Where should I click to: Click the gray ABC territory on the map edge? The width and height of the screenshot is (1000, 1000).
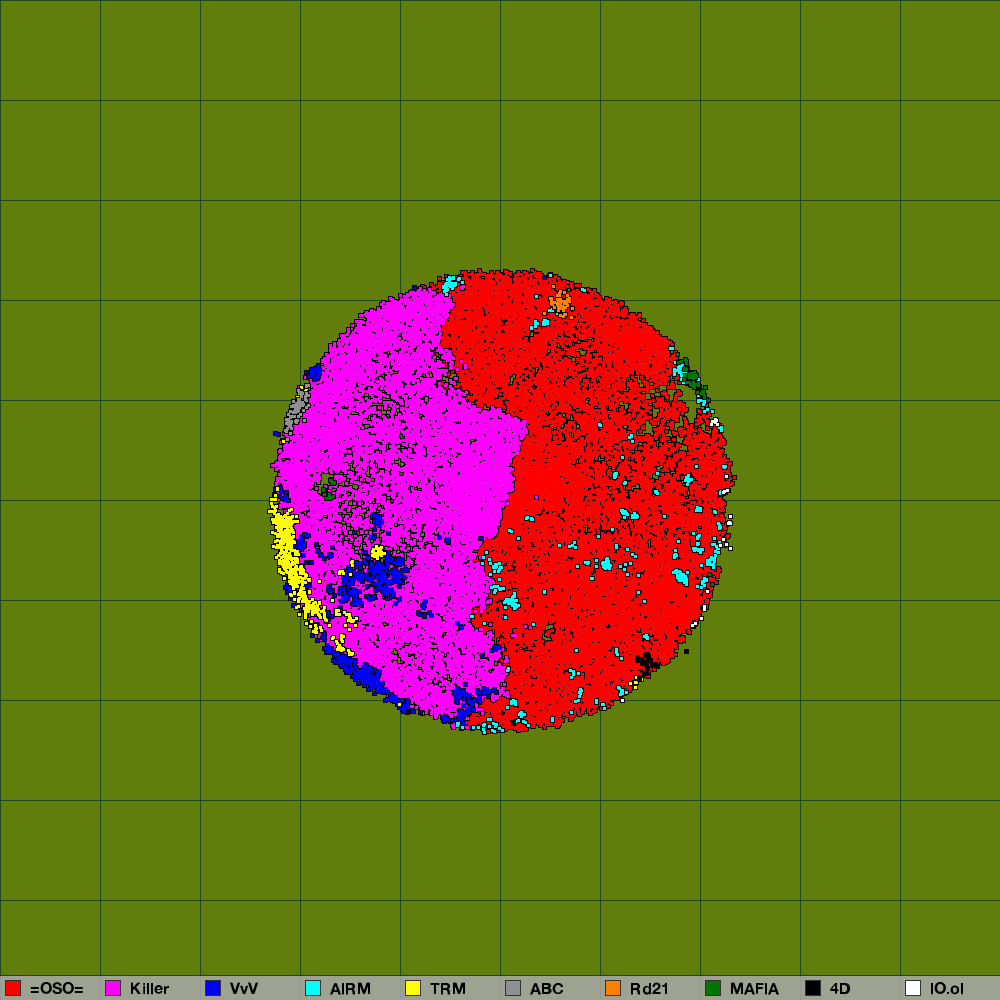(297, 408)
